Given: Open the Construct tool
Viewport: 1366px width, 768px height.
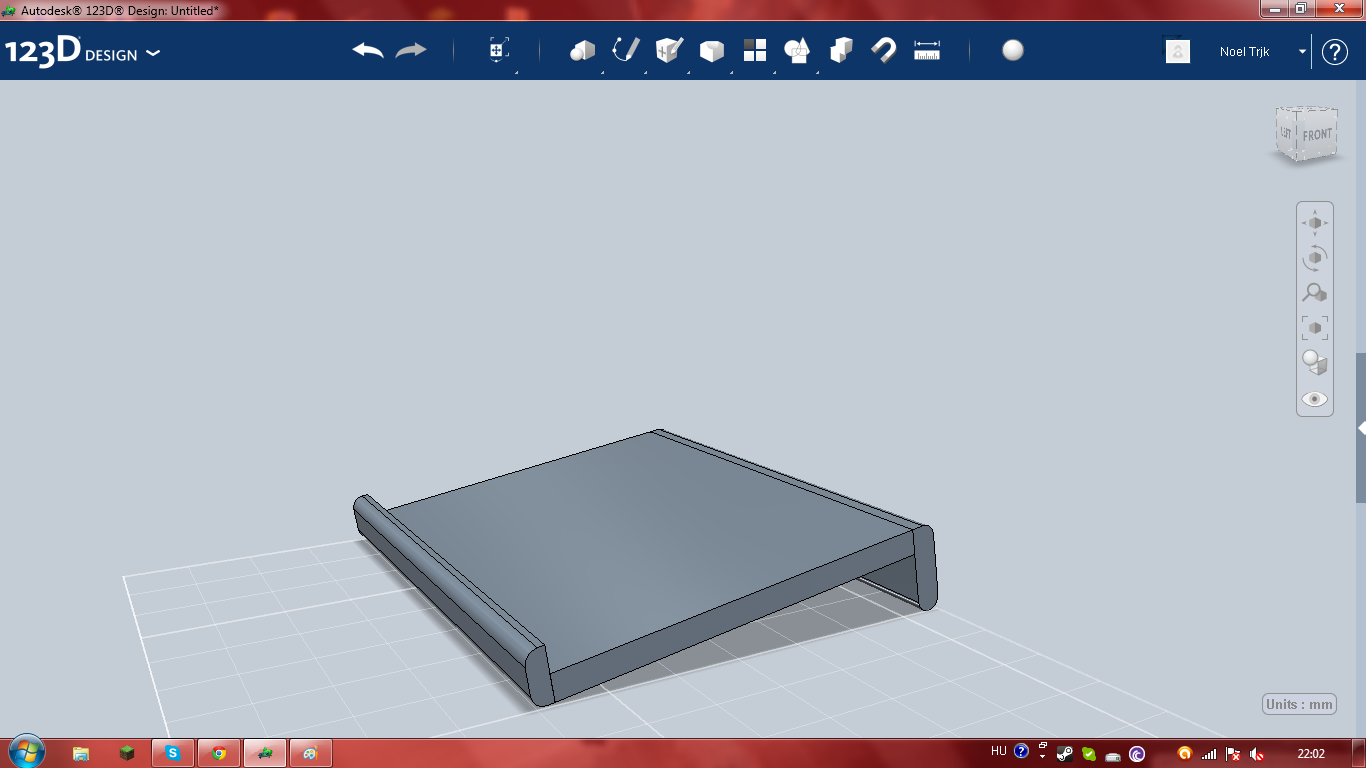Looking at the screenshot, I should [x=669, y=50].
